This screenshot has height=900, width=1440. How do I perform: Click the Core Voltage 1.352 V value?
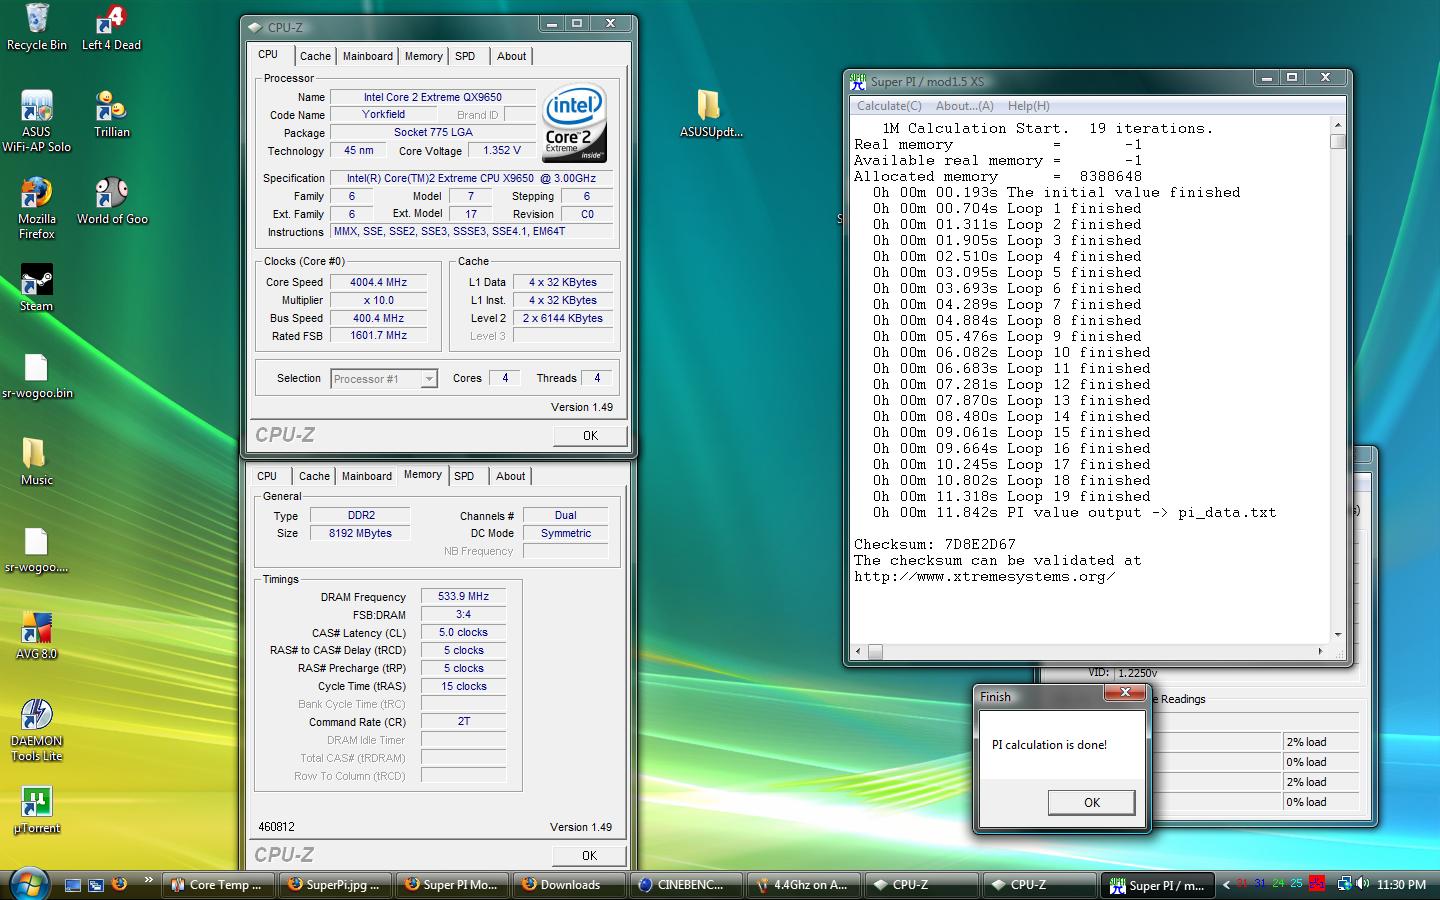point(501,151)
